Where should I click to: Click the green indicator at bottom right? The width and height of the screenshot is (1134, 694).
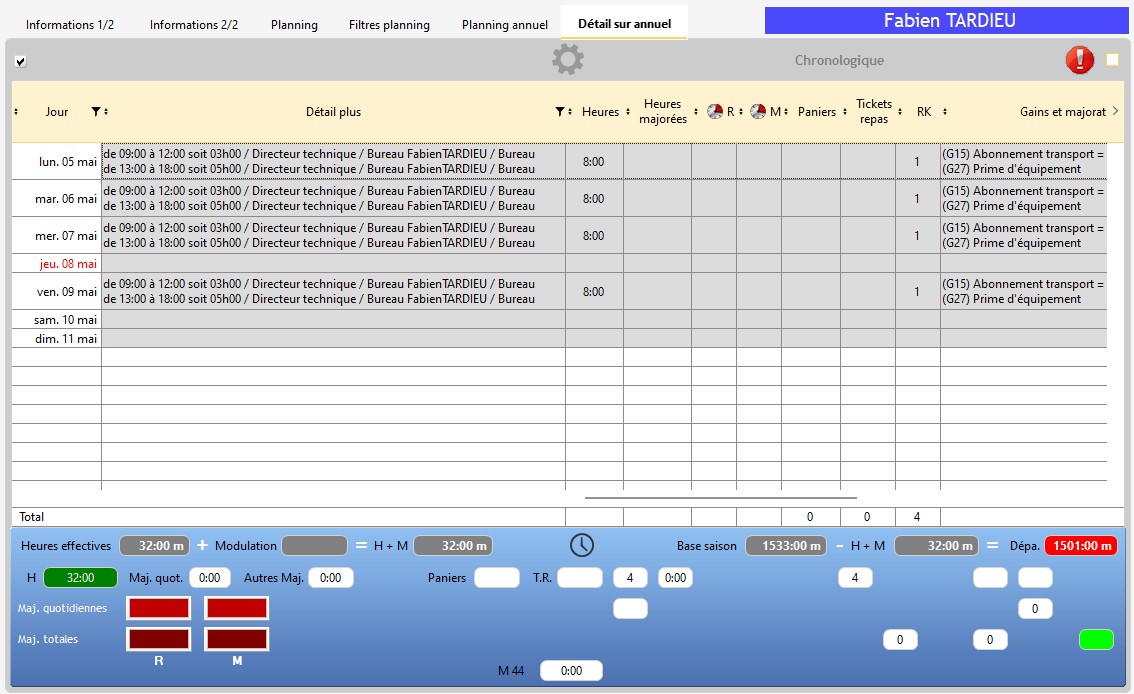(1096, 640)
